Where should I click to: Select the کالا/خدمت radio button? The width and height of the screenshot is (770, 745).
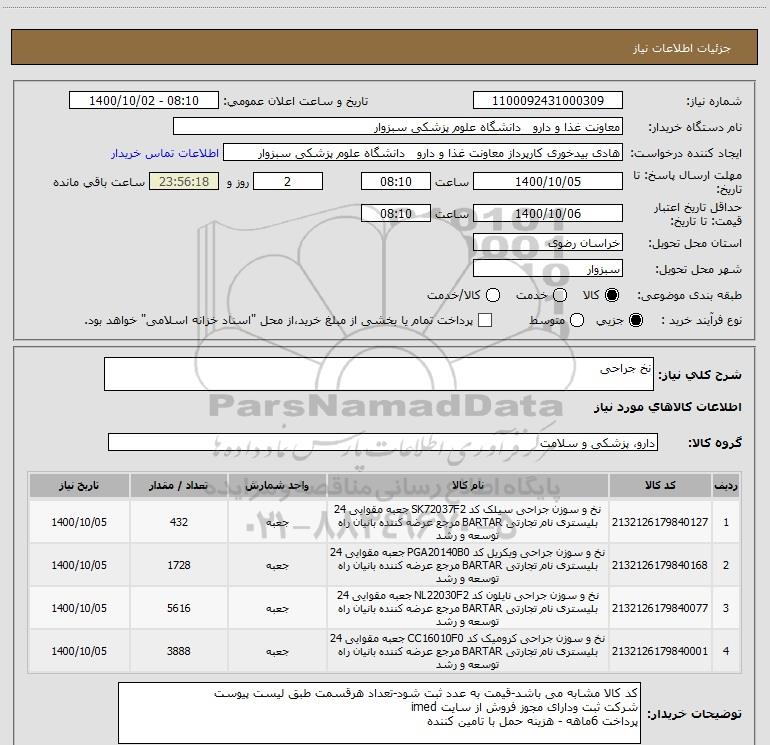[493, 295]
